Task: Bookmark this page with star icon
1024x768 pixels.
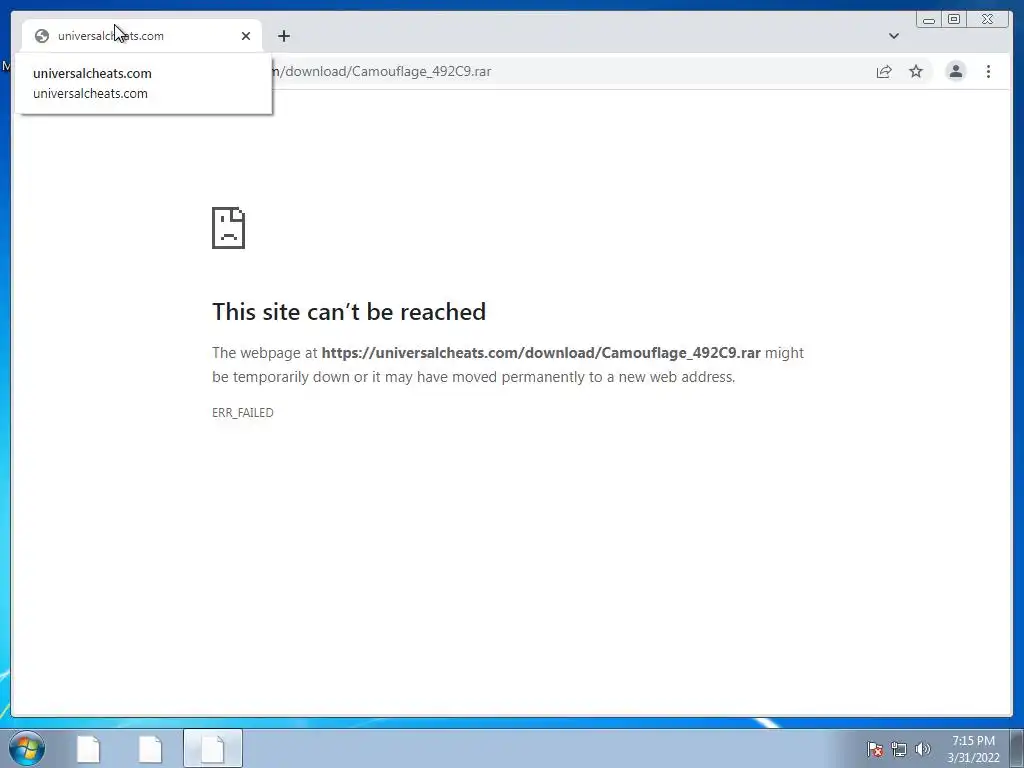Action: pyautogui.click(x=916, y=71)
